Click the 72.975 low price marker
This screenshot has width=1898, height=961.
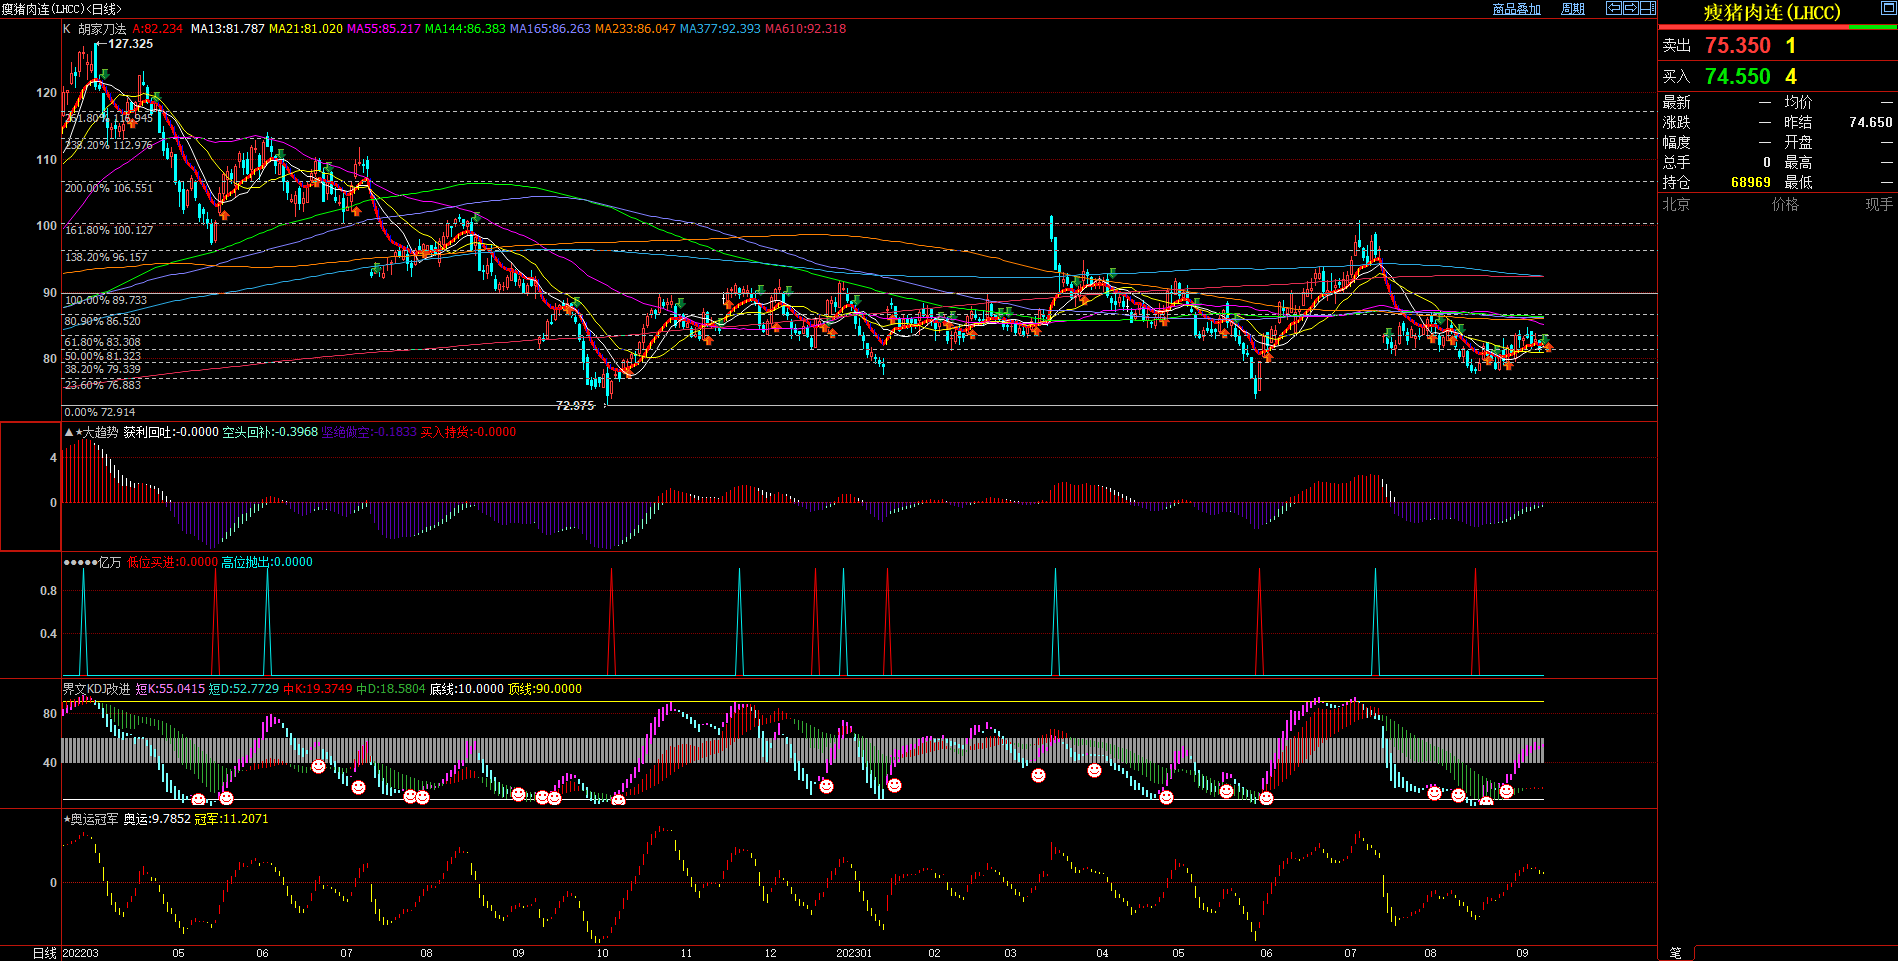coord(575,406)
